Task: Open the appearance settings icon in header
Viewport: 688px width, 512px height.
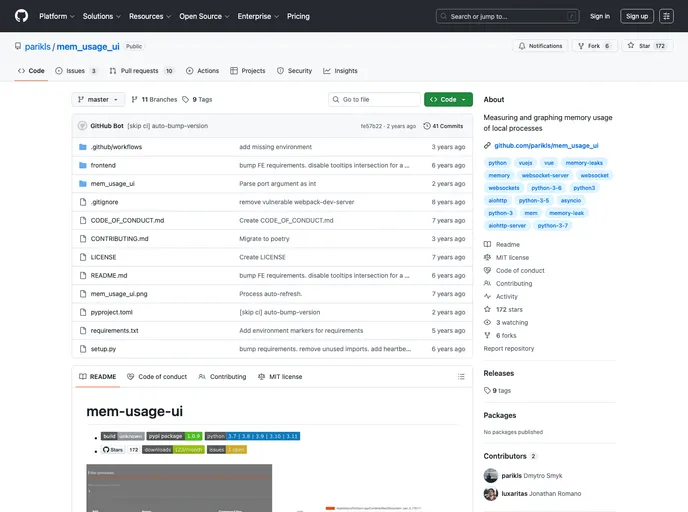Action: [666, 16]
